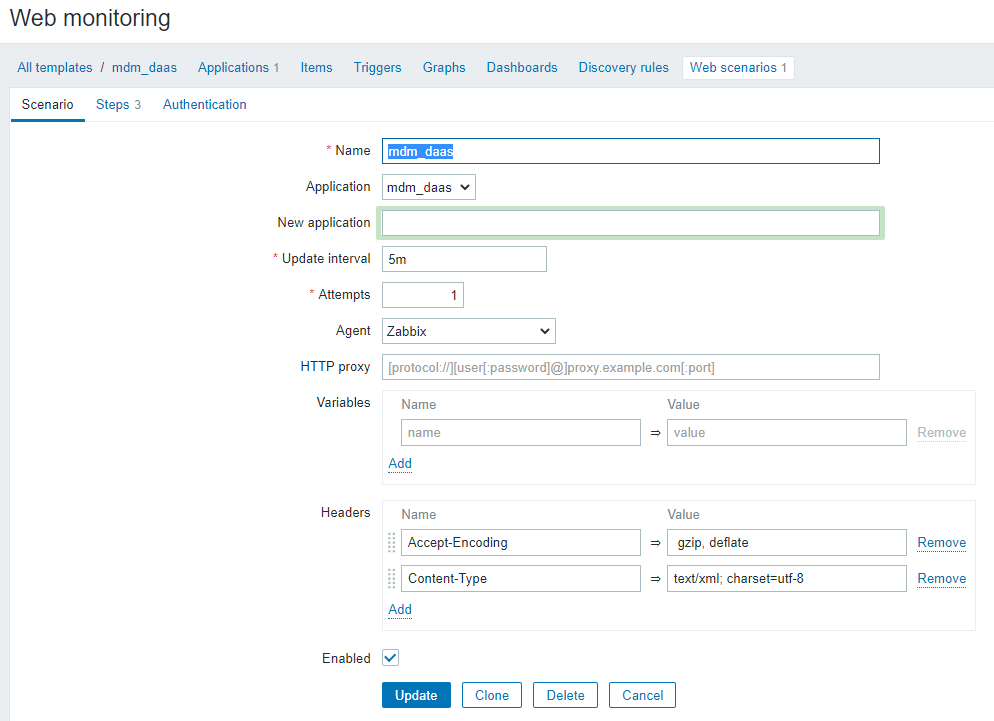This screenshot has width=994, height=721.
Task: Open the Authentication tab
Action: tap(204, 105)
